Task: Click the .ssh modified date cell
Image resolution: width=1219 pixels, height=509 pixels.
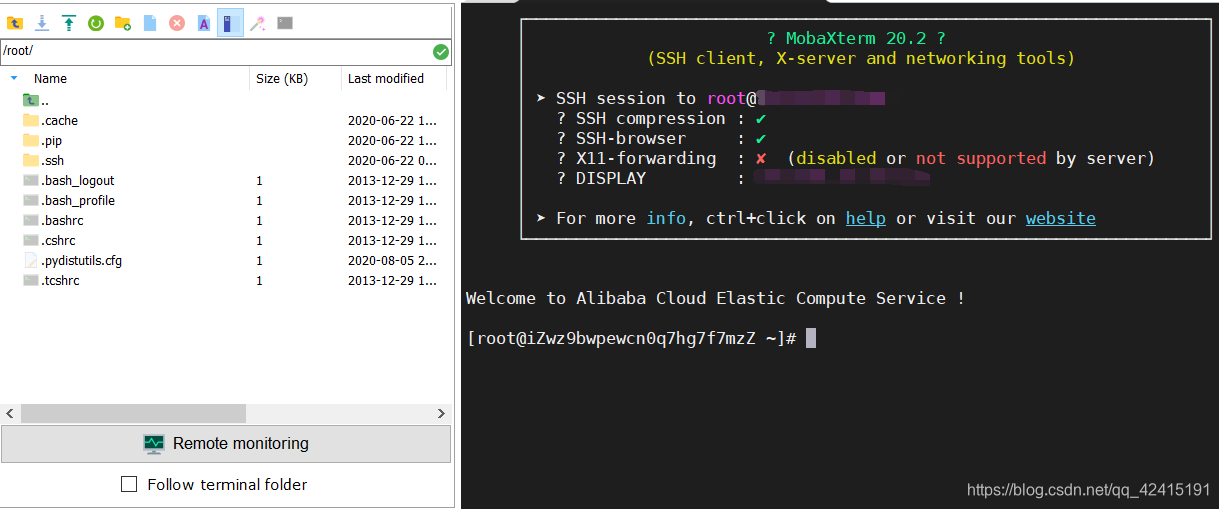Action: pyautogui.click(x=392, y=160)
